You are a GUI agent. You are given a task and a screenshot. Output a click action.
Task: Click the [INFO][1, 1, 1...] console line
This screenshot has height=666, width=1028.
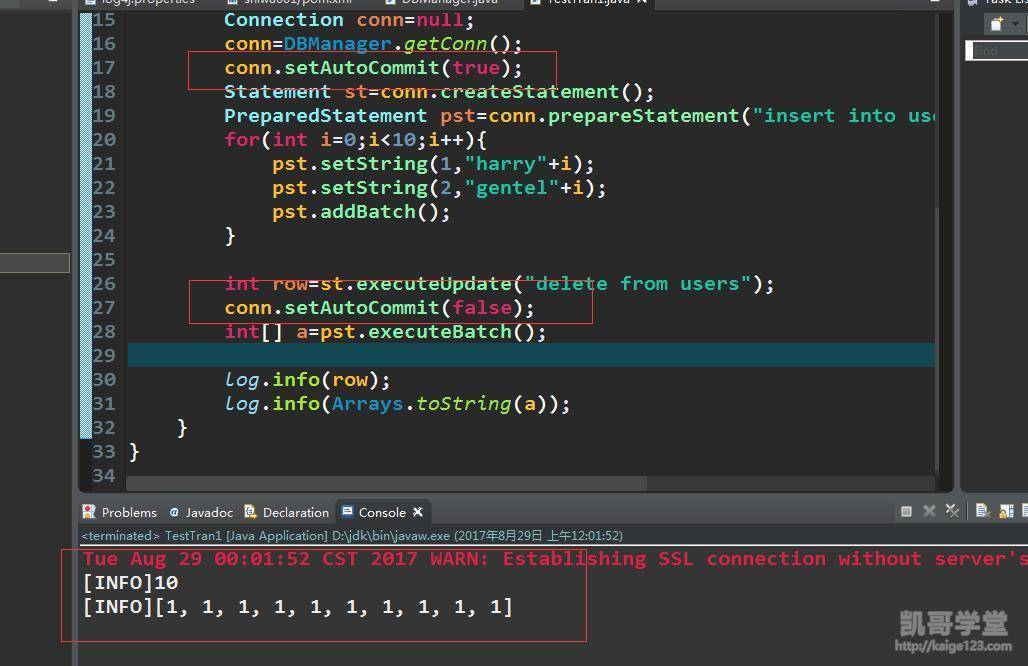point(298,607)
